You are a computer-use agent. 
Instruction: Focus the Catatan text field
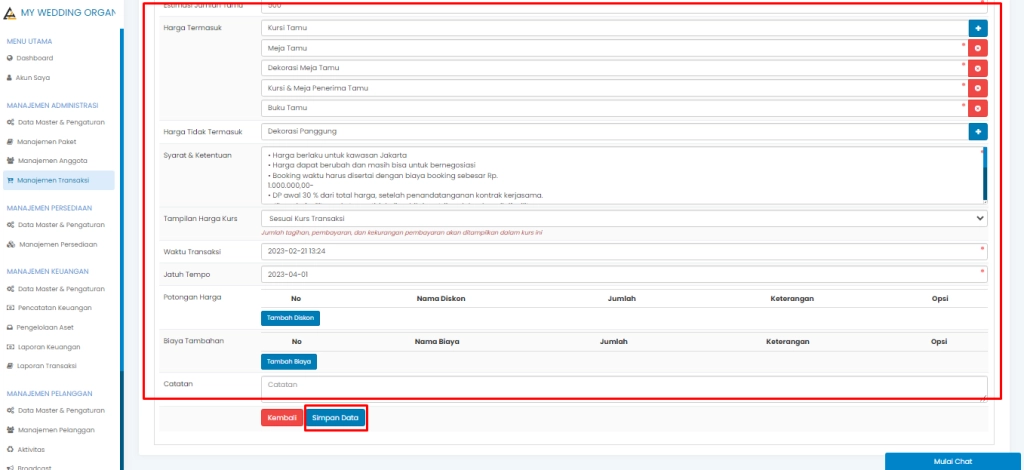click(x=624, y=386)
